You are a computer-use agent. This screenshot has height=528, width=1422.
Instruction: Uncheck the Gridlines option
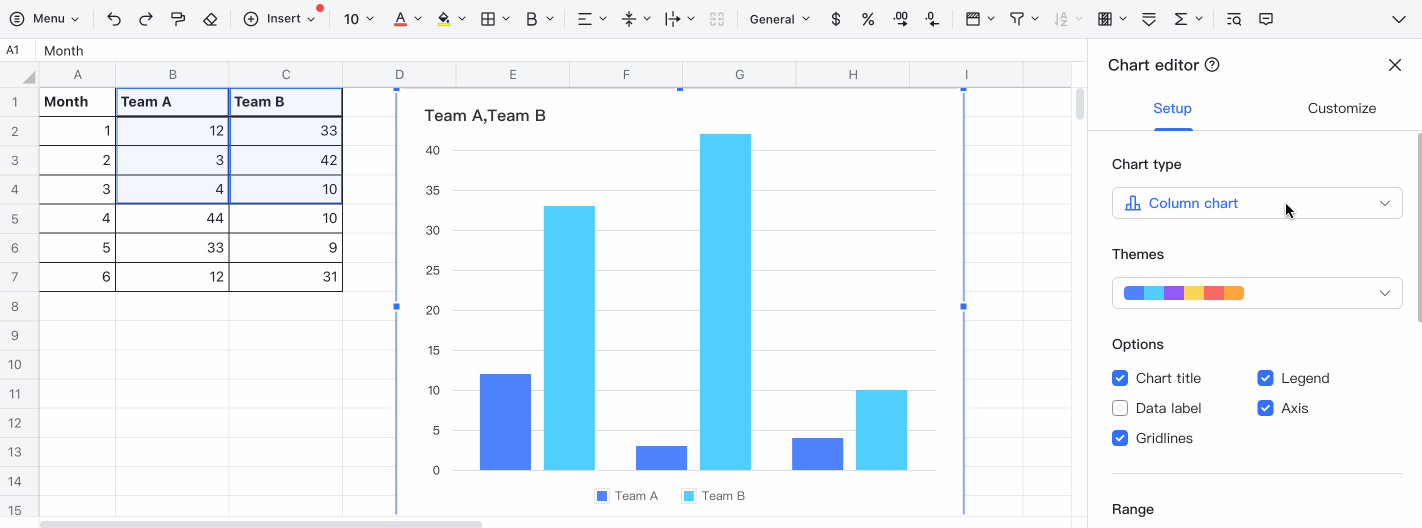pos(1120,438)
